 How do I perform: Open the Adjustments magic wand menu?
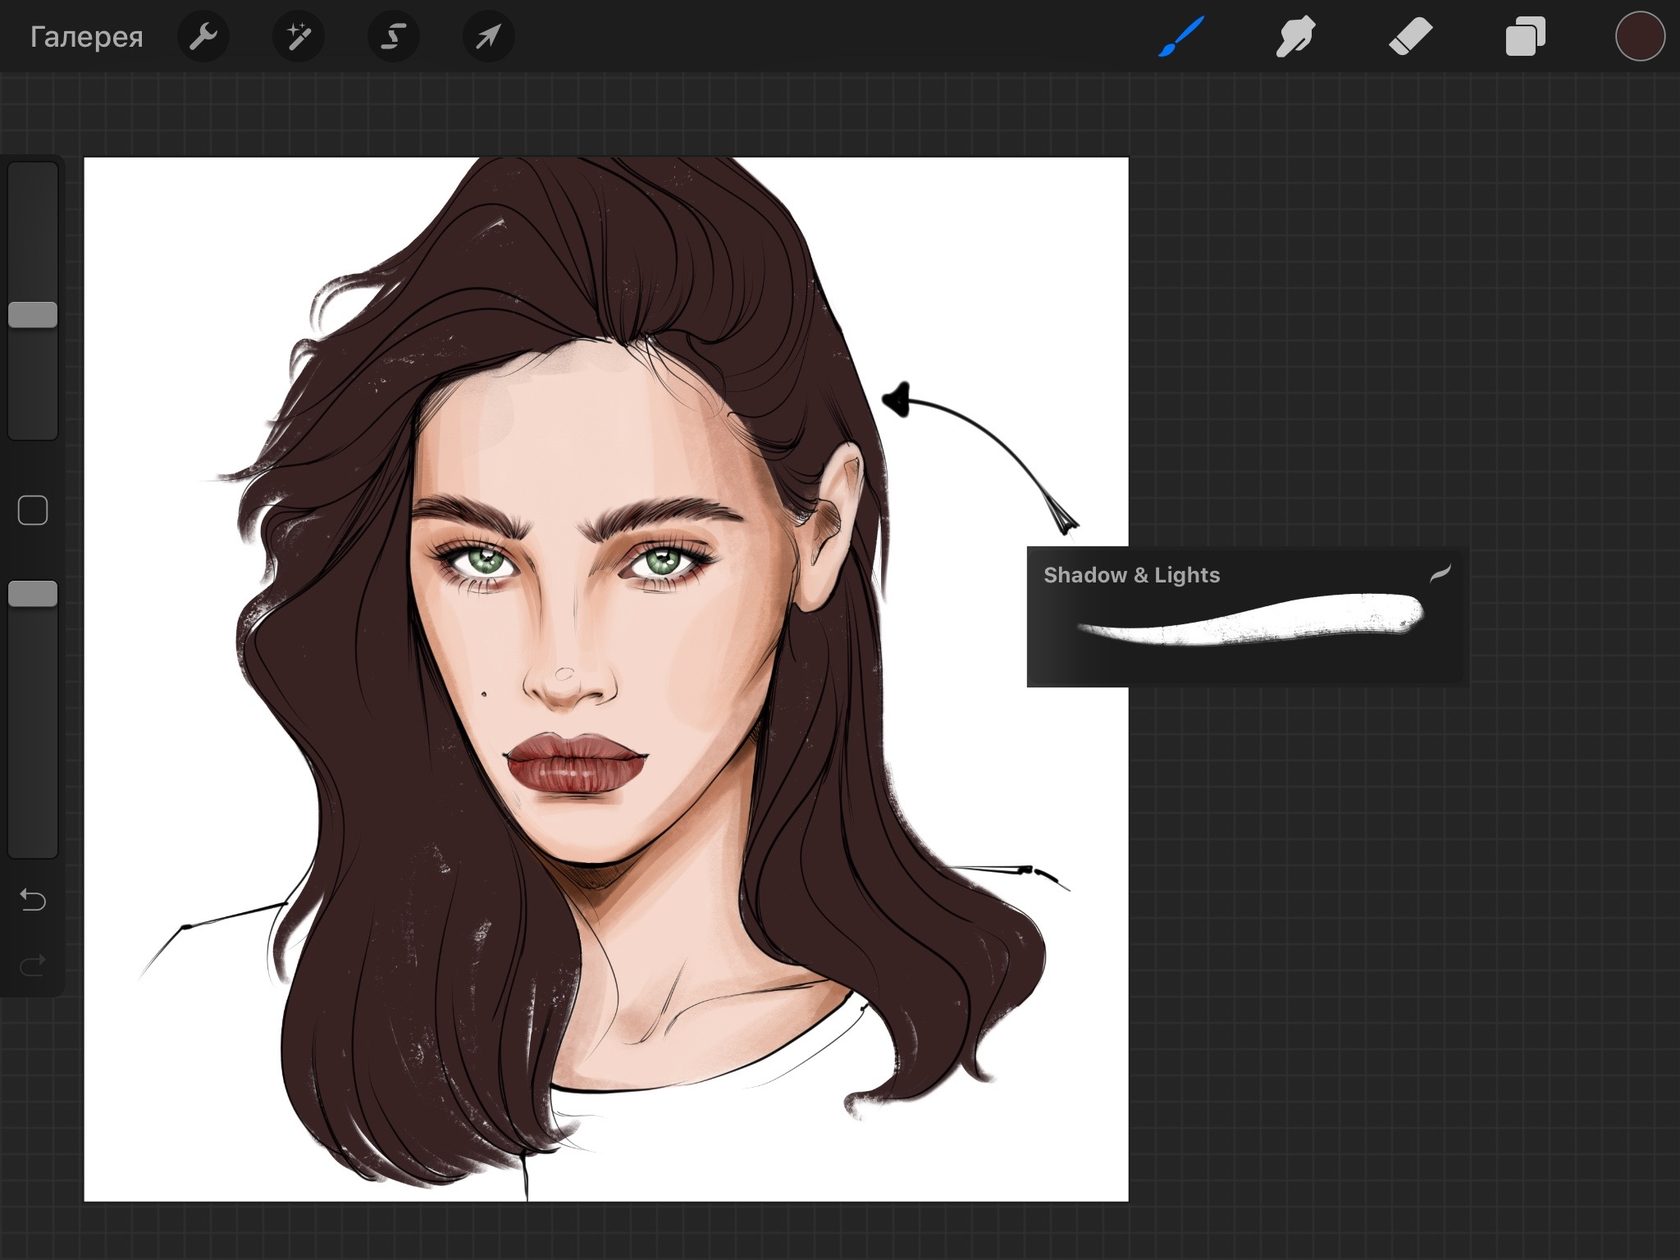298,37
